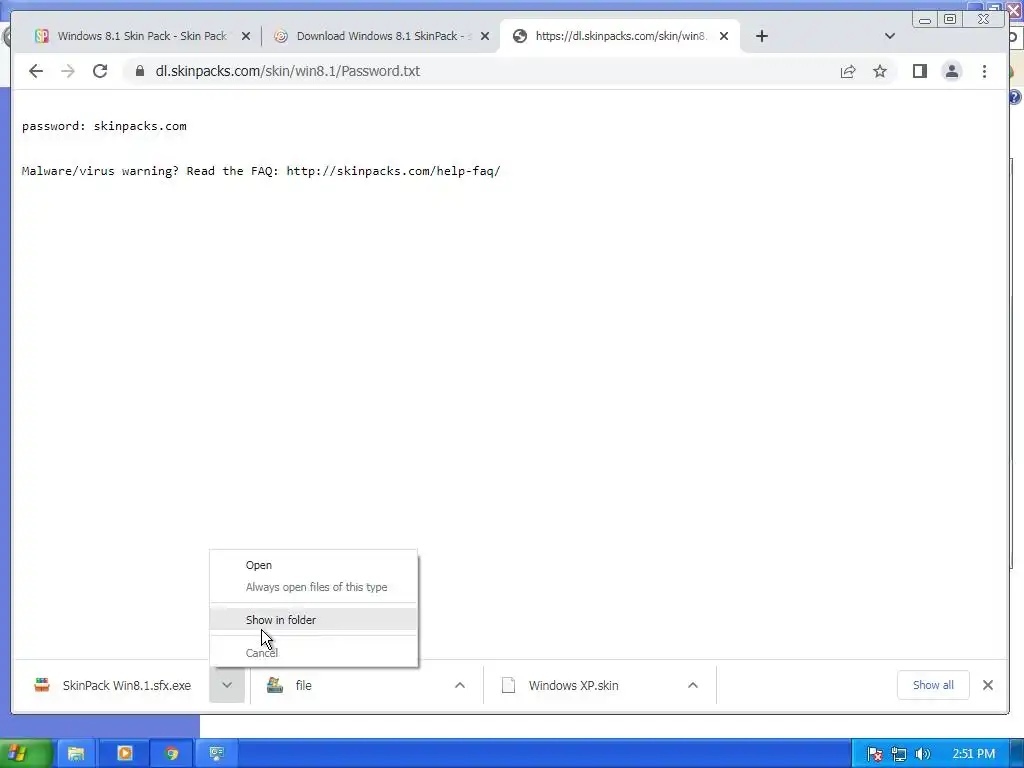
Task: Expand options for Windows XP.skin download
Action: click(x=693, y=685)
